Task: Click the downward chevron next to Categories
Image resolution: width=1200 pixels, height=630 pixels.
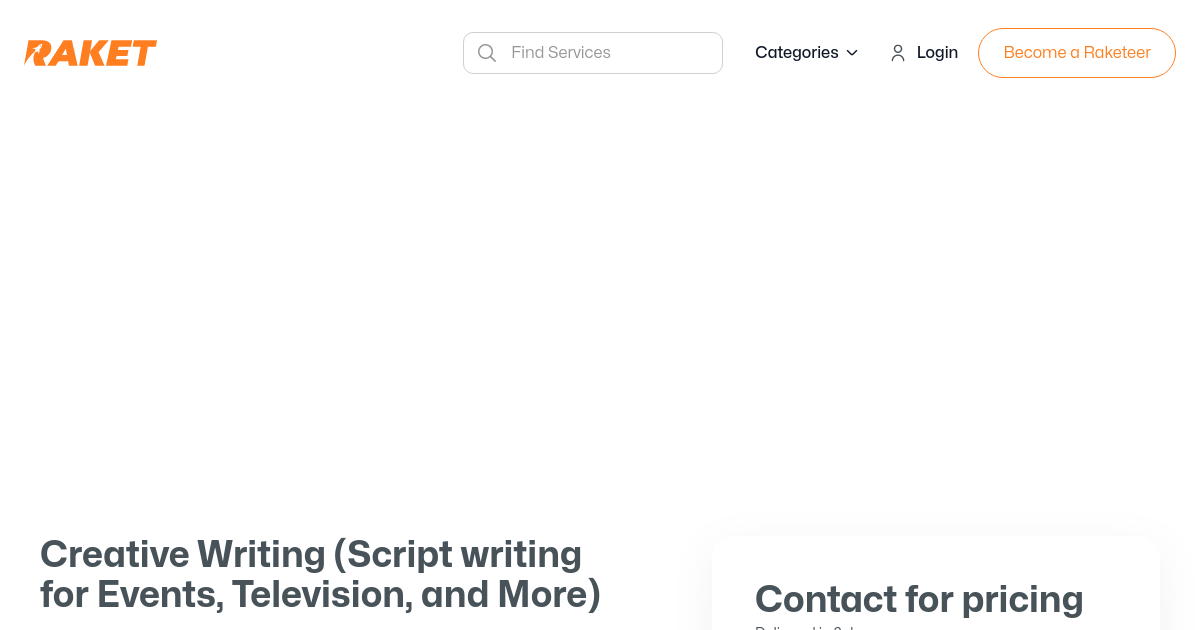Action: [851, 53]
